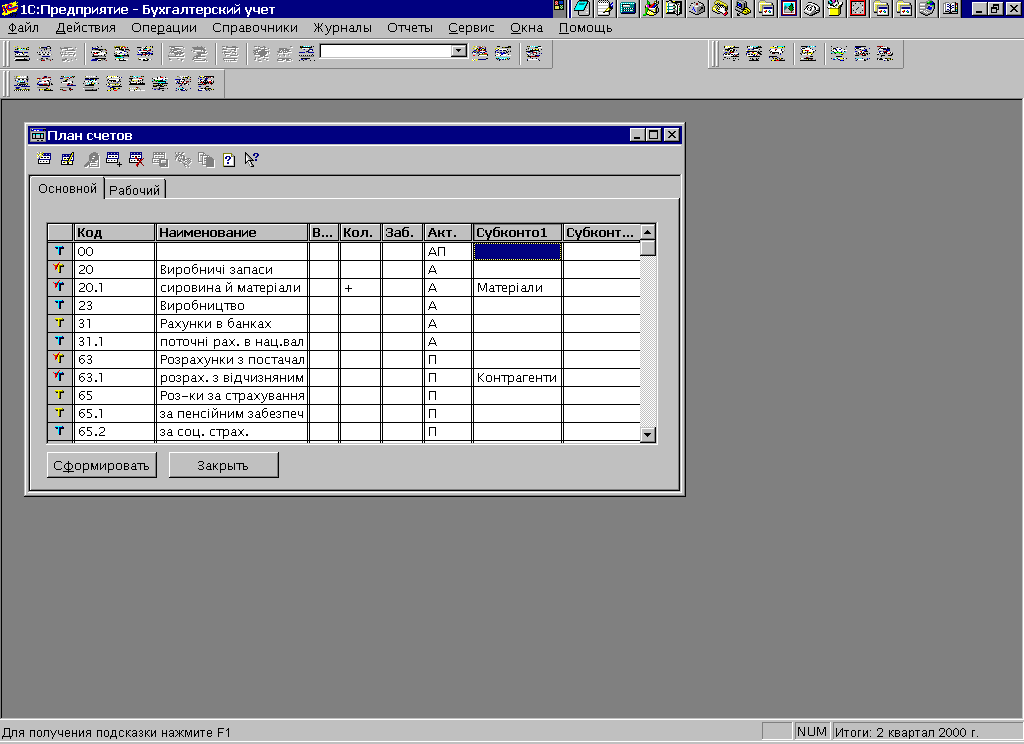This screenshot has width=1024, height=744.
Task: Select the row "Виробничі запаси"
Action: tap(344, 269)
